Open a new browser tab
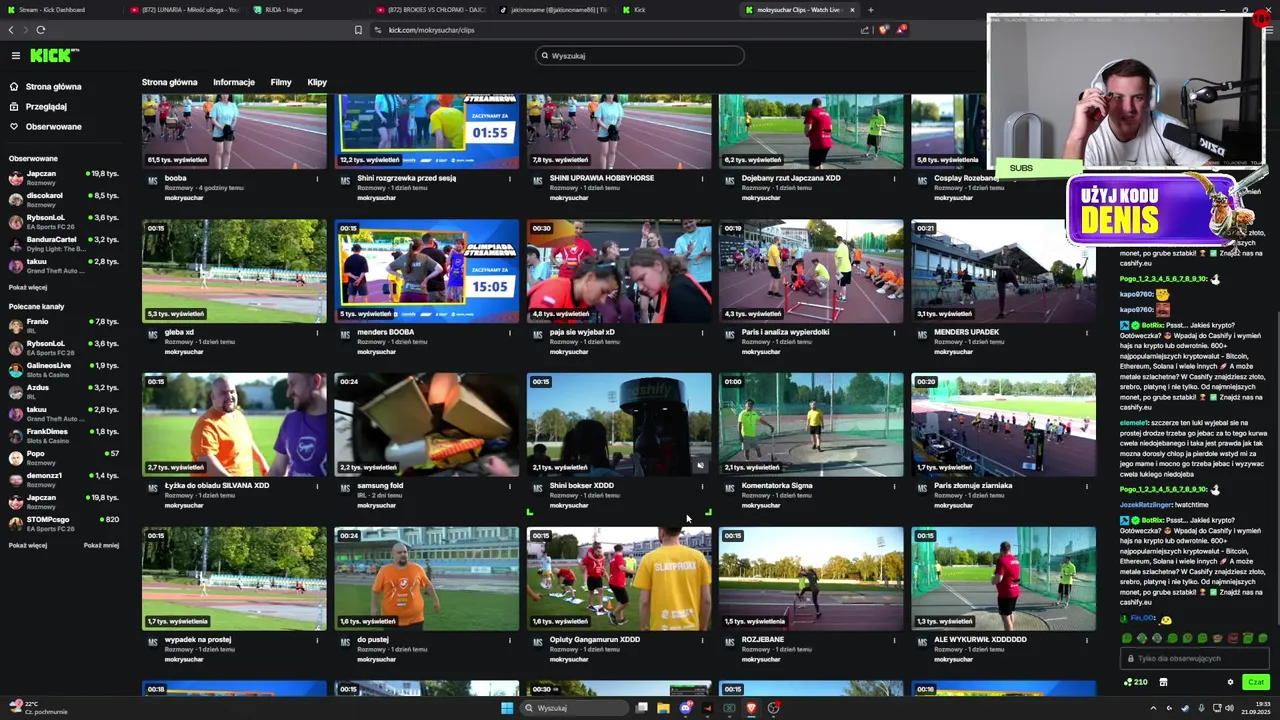The width and height of the screenshot is (1280, 720). click(x=870, y=10)
